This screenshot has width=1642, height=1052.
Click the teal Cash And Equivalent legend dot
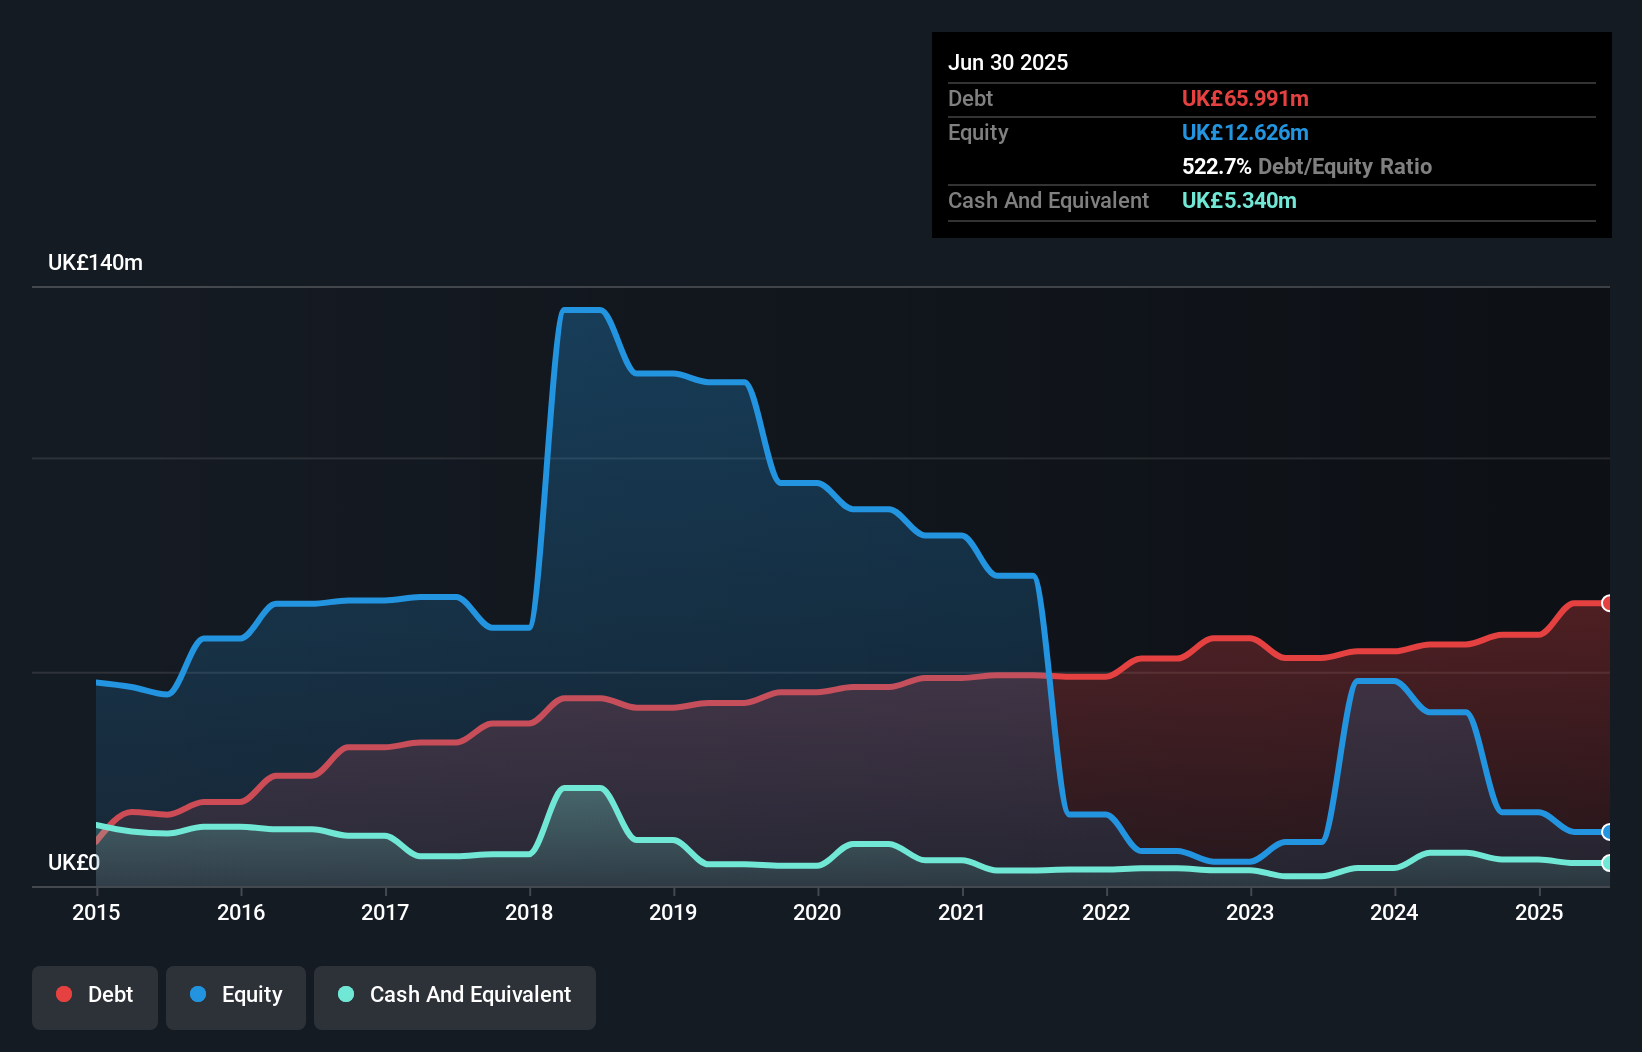click(344, 994)
